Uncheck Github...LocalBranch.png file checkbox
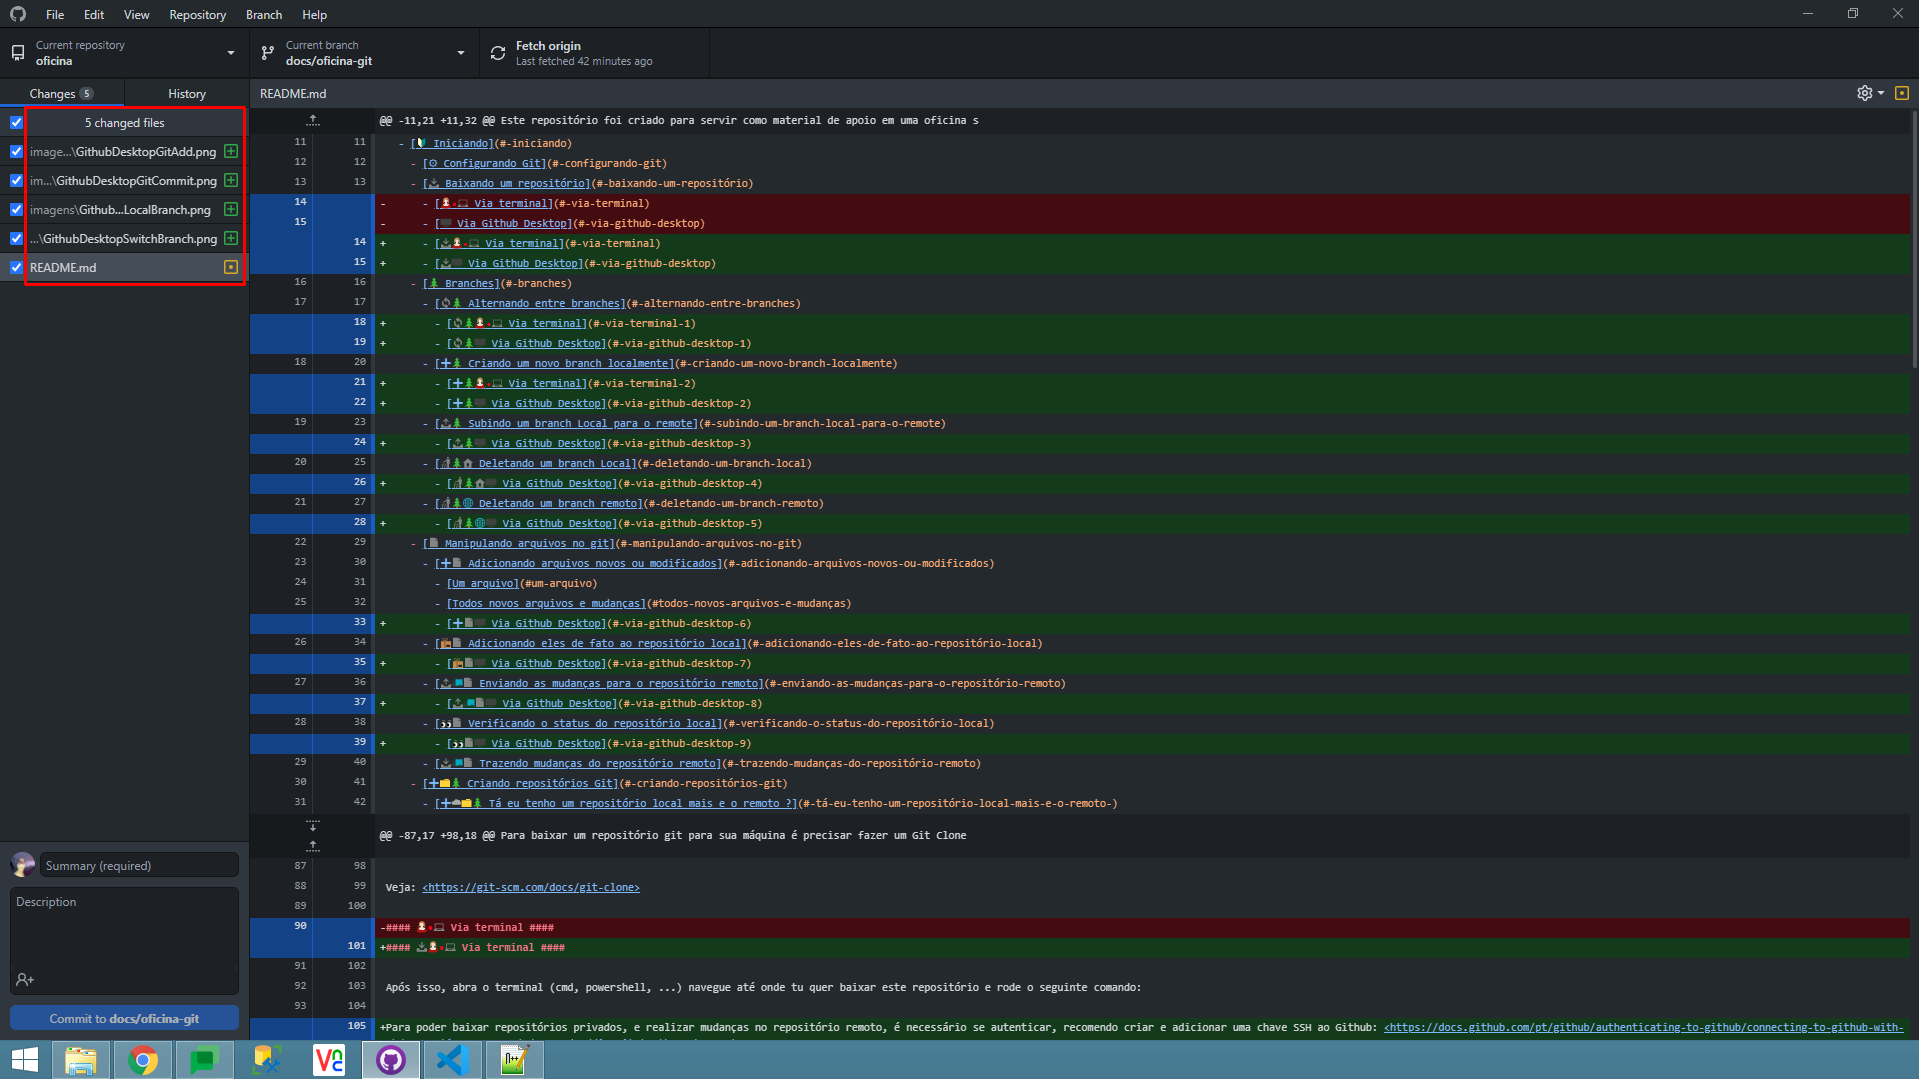This screenshot has height=1079, width=1919. pyautogui.click(x=16, y=209)
